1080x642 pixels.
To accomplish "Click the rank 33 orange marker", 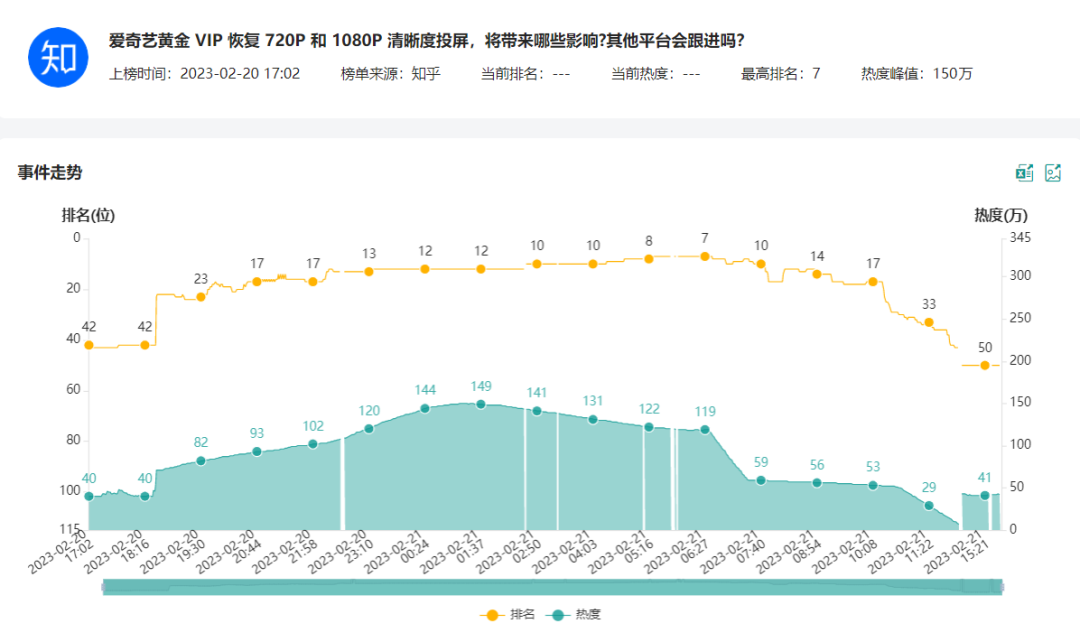I will click(x=929, y=322).
